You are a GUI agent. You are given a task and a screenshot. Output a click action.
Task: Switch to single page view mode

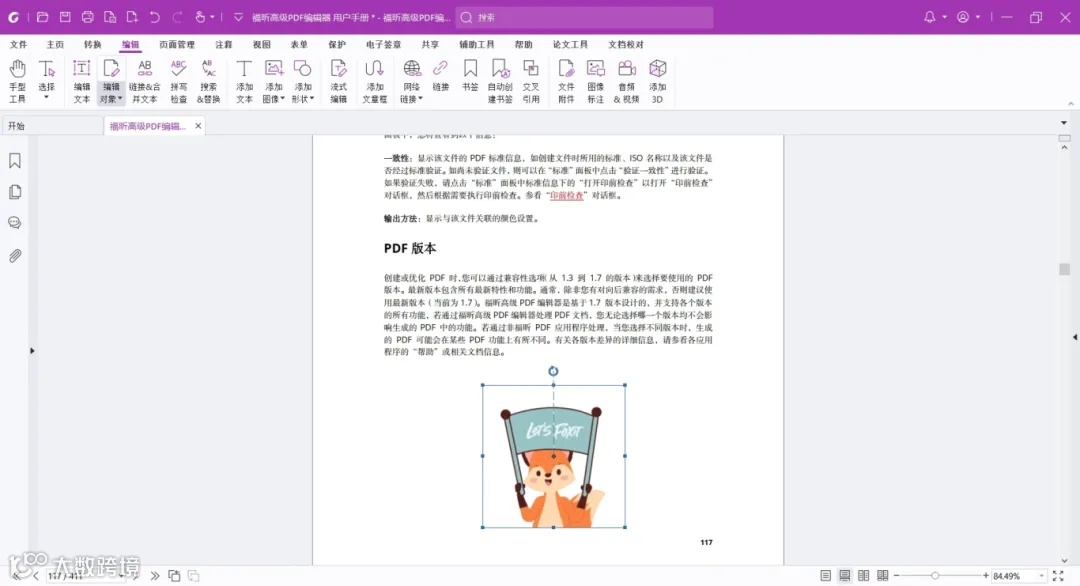[826, 576]
